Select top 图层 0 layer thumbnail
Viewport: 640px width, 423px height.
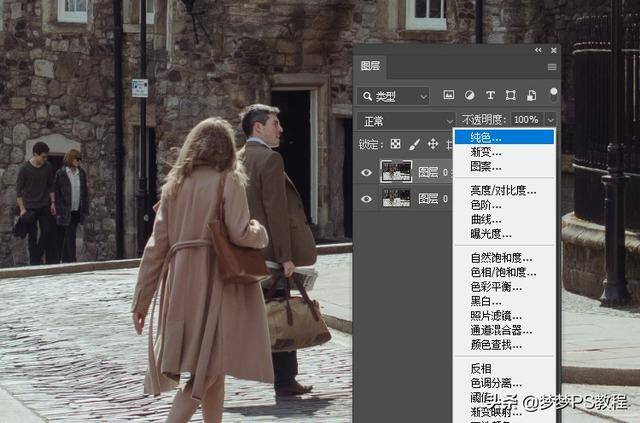(396, 171)
